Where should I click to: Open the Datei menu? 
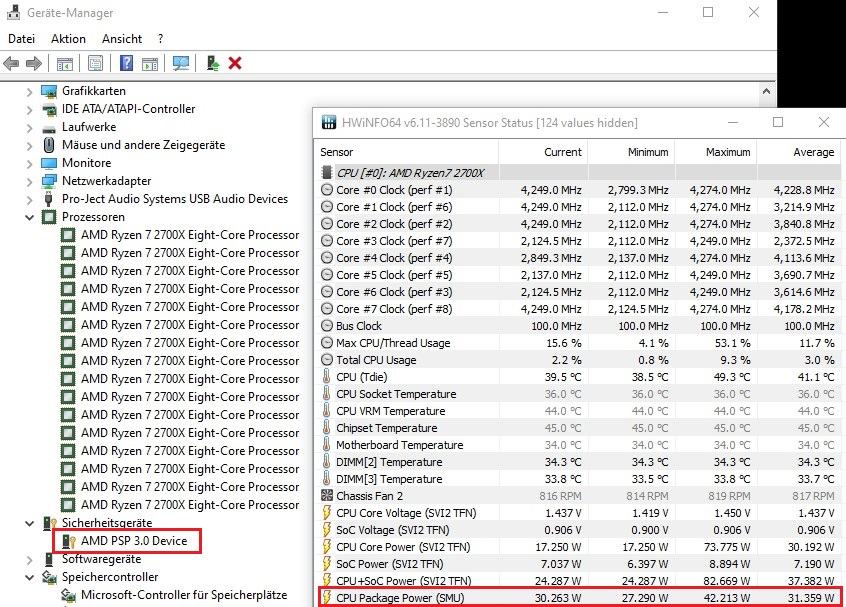(22, 39)
